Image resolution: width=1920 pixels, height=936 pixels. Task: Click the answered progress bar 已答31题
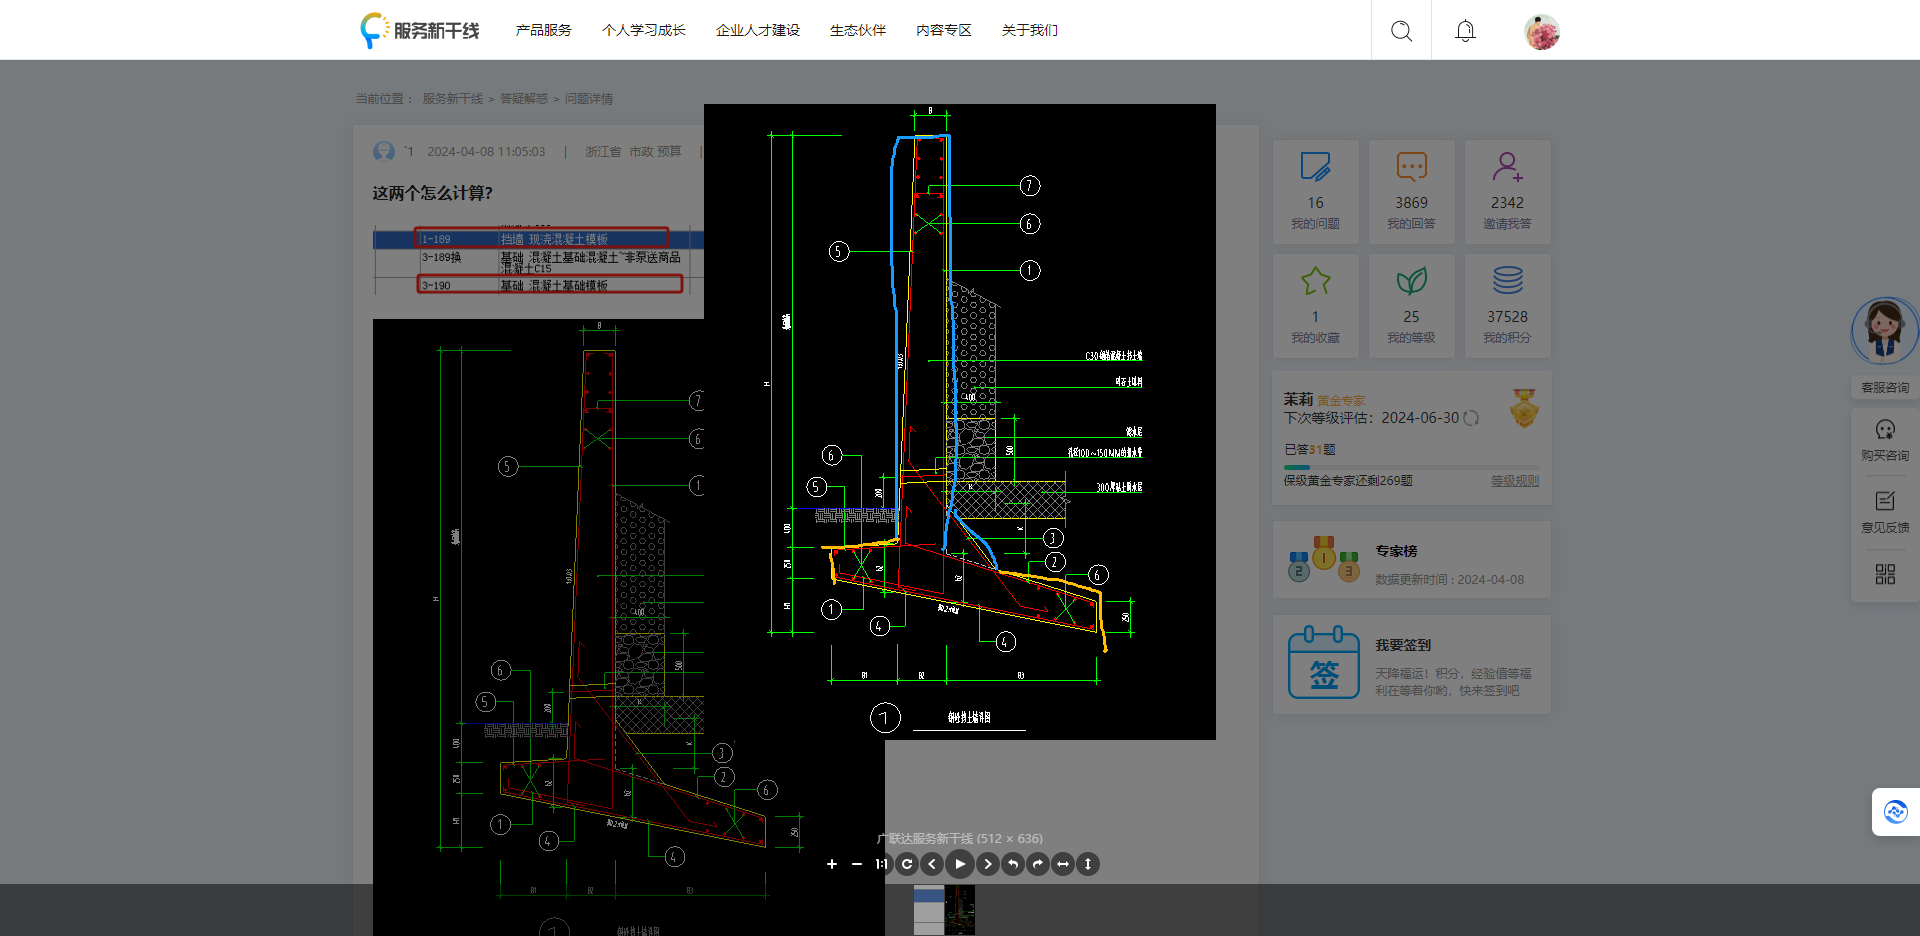[1411, 467]
